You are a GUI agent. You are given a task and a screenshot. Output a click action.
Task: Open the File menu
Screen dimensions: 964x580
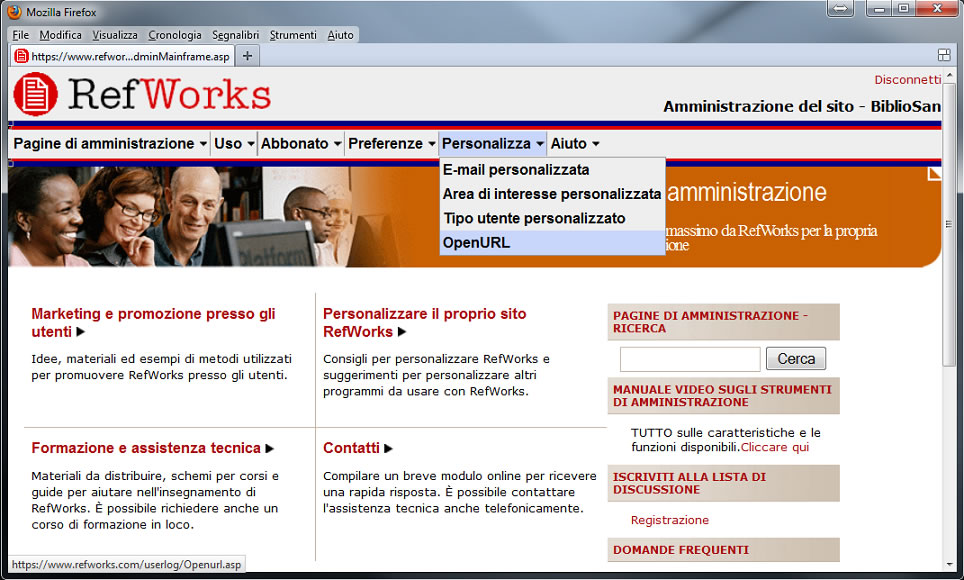(x=20, y=35)
